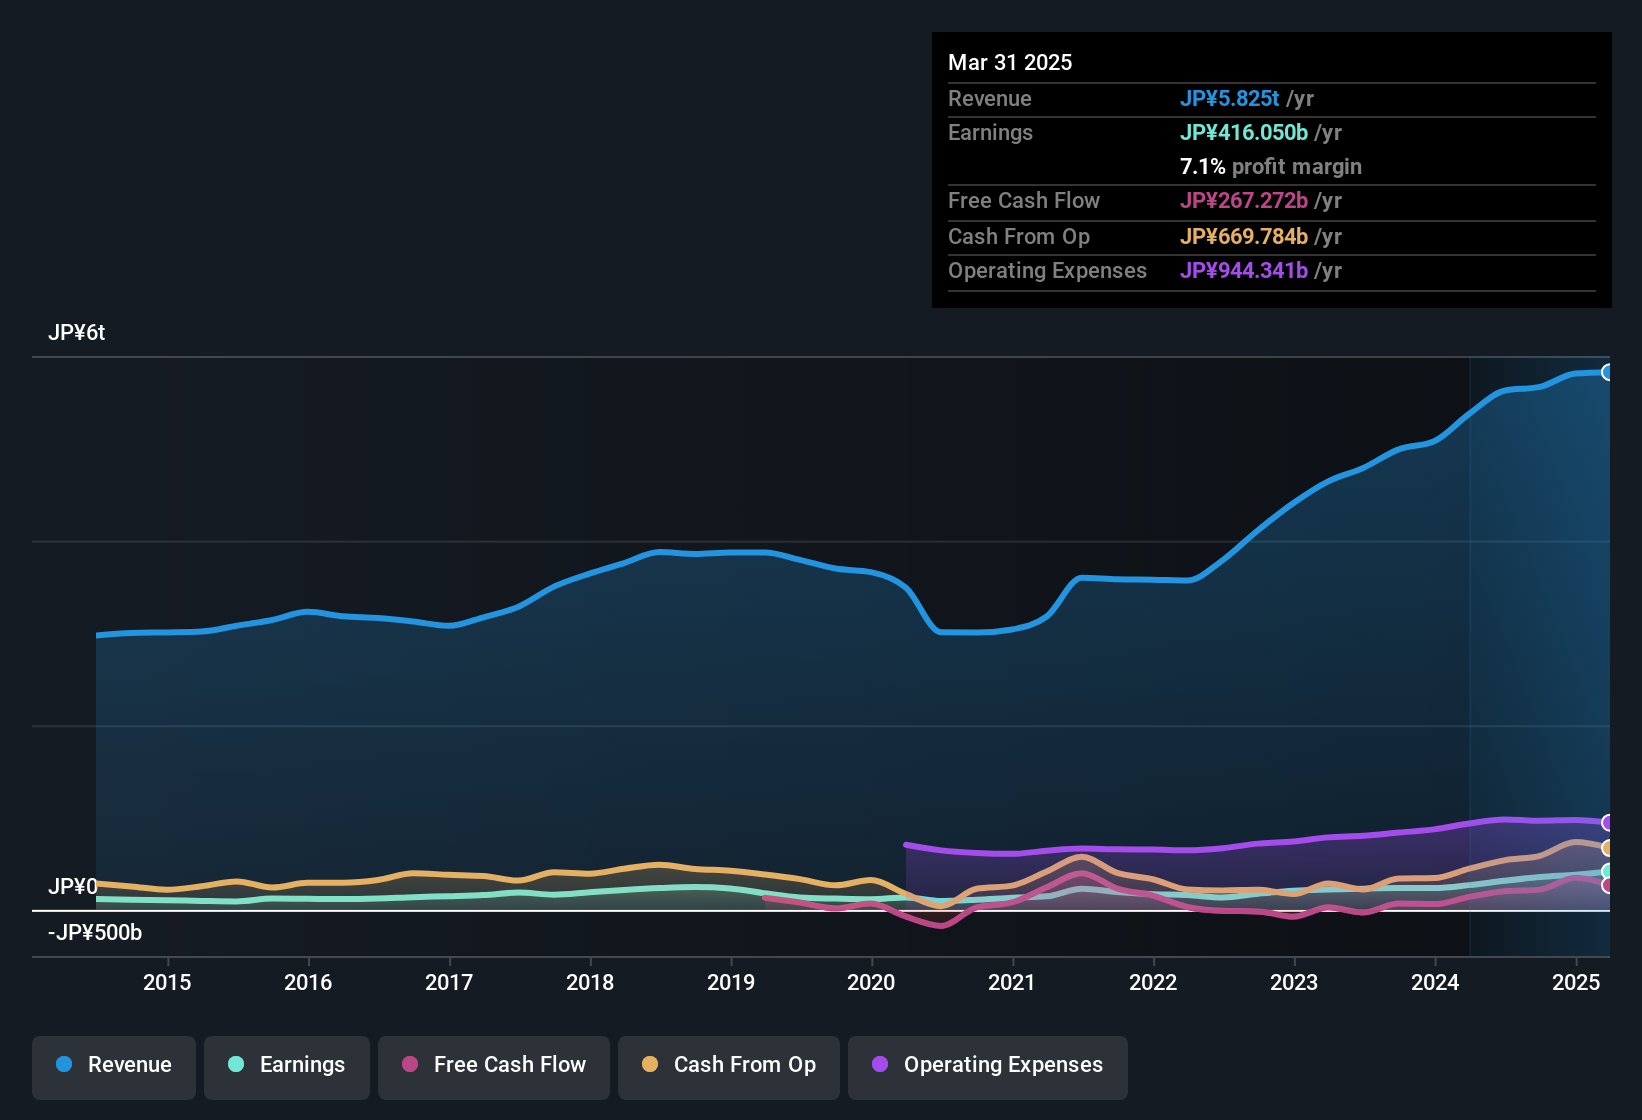Click the teal Earnings endpoint marker

pos(1607,871)
